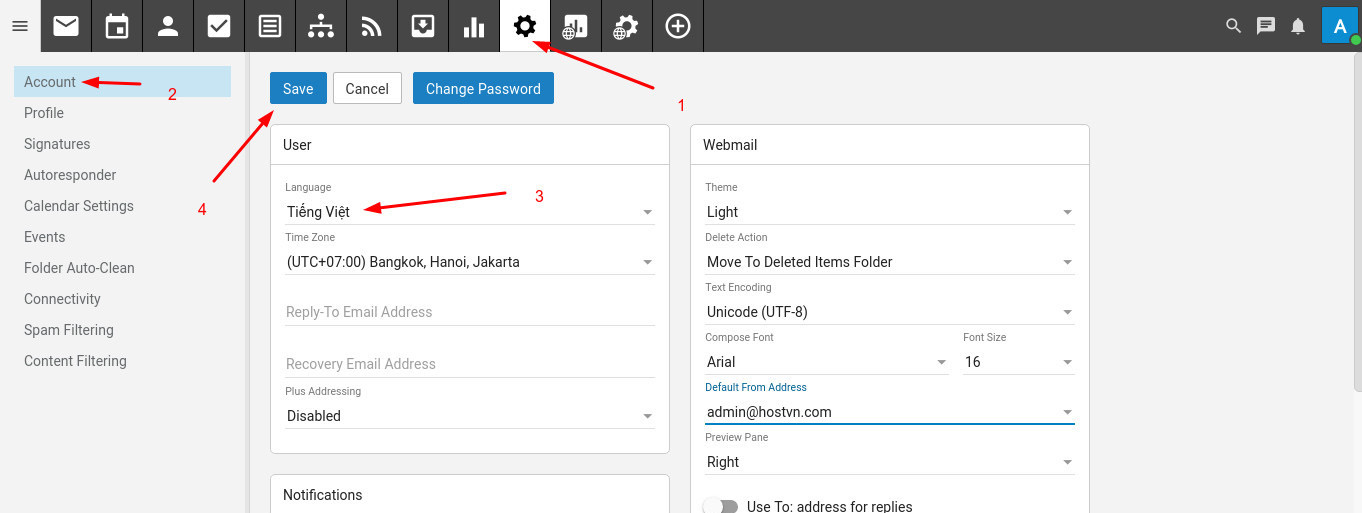This screenshot has width=1362, height=513.
Task: Open the Email inbox icon
Action: coord(66,26)
